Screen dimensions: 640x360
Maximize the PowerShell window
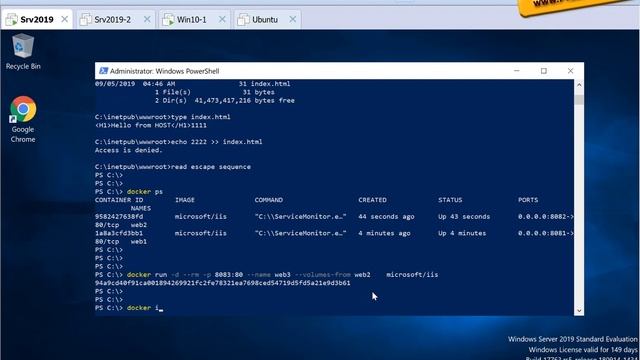pos(544,71)
